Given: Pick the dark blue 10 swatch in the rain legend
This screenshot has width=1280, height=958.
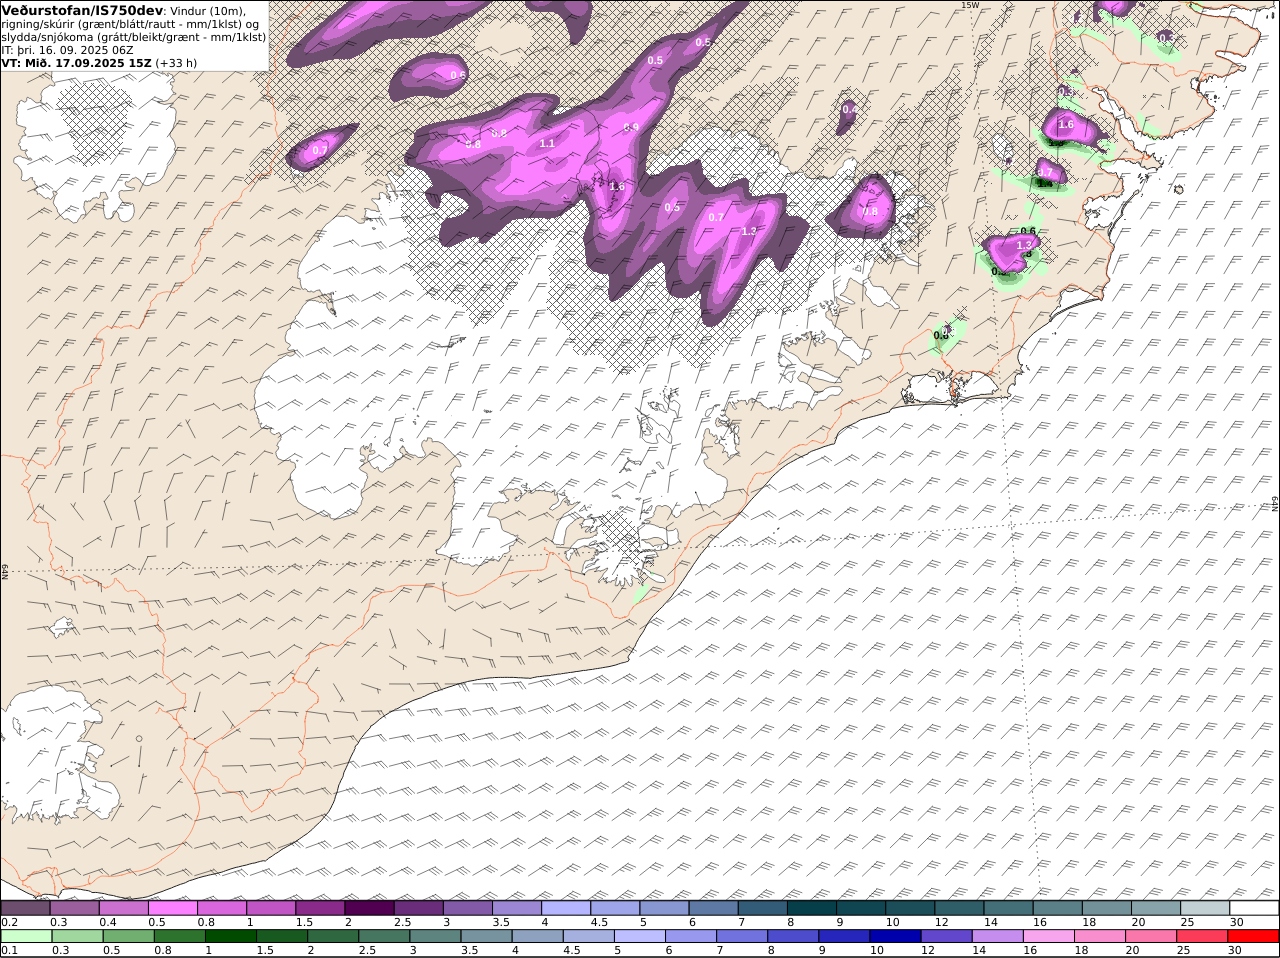Looking at the screenshot, I should point(894,937).
